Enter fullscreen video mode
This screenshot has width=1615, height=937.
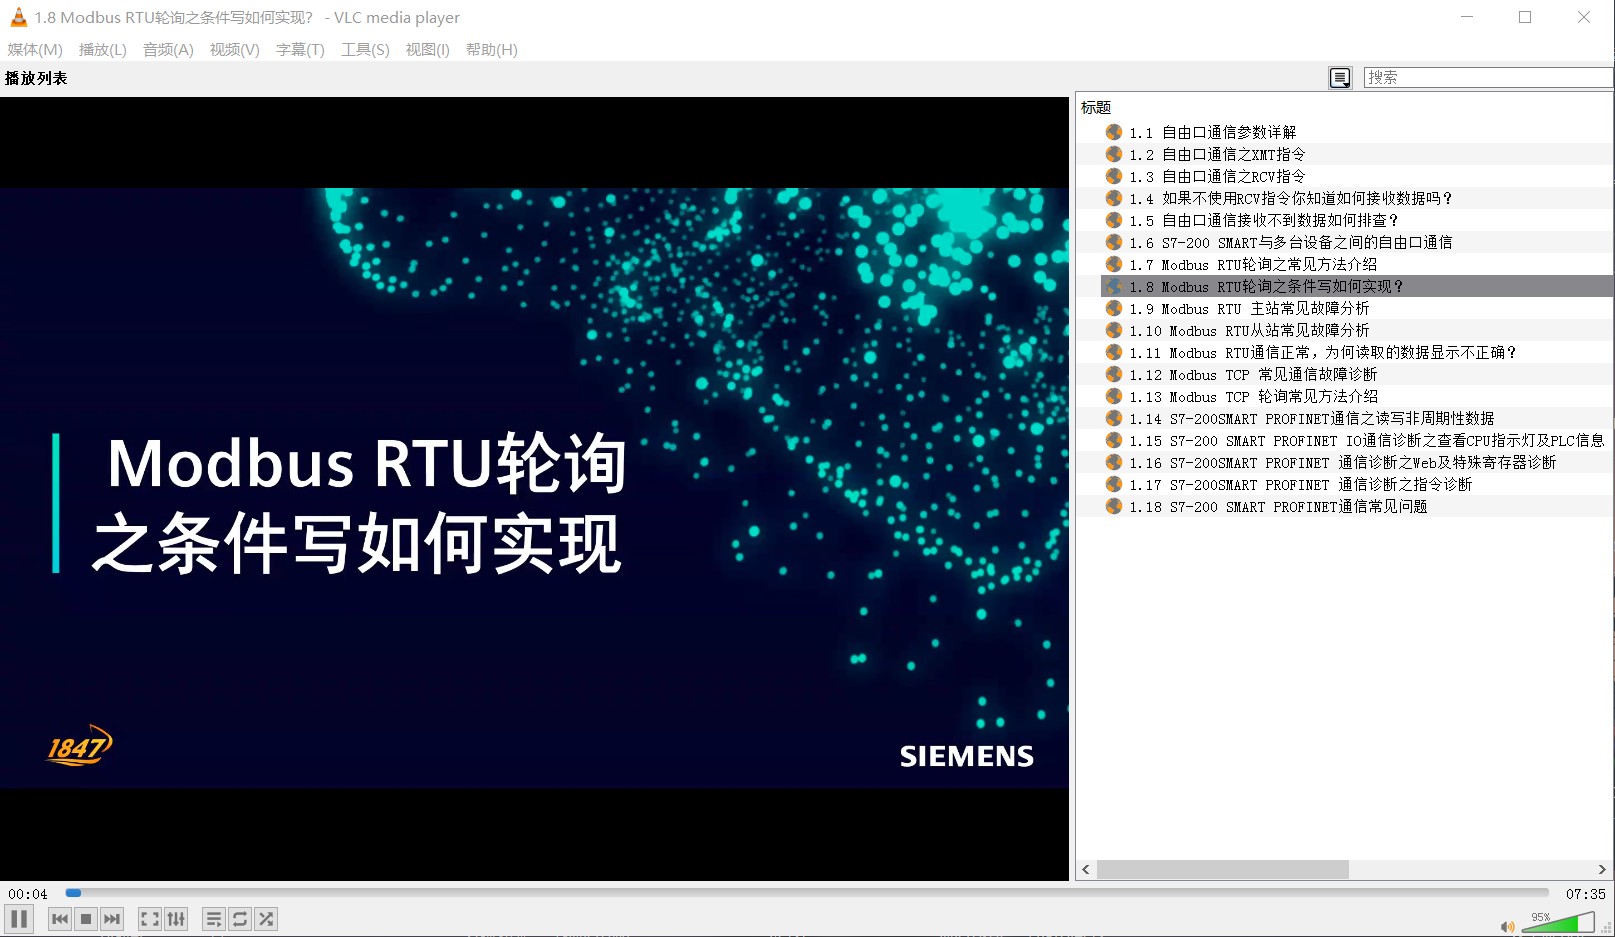pos(150,919)
